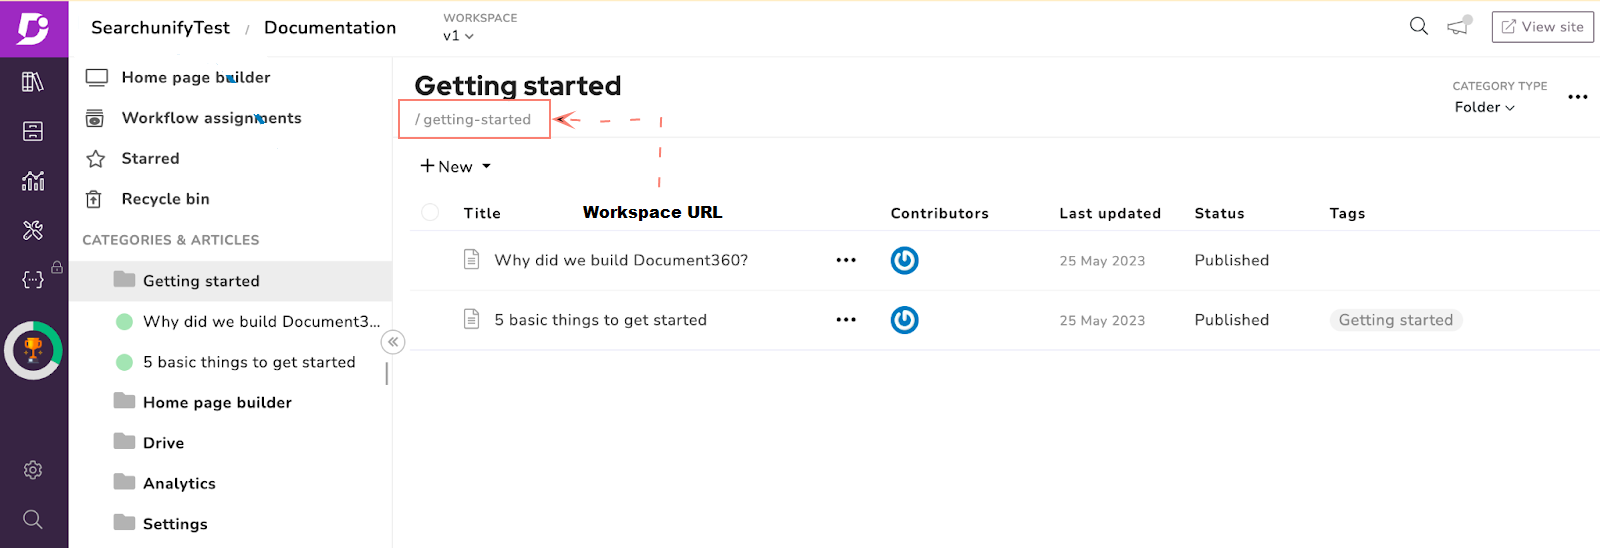Open the Category Type Folder dropdown
This screenshot has width=1600, height=548.
(1484, 107)
